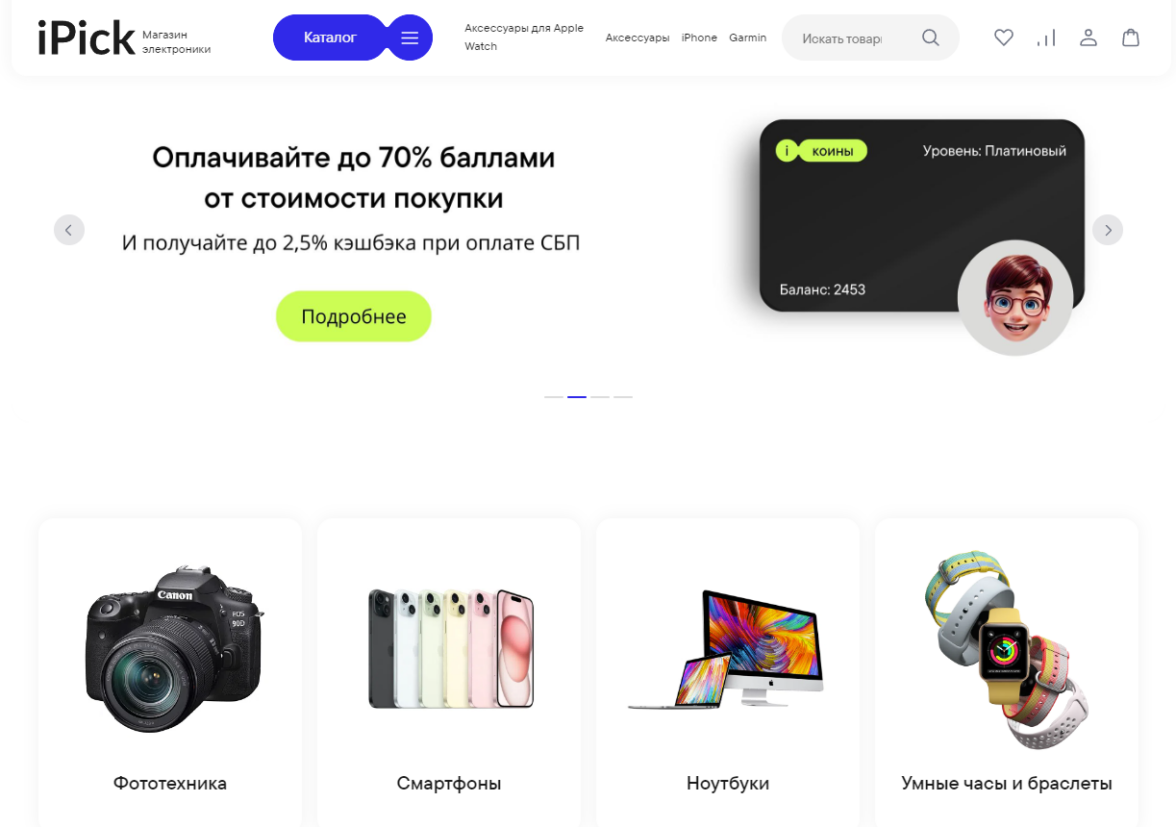Open the Каталог catalog button

330,37
